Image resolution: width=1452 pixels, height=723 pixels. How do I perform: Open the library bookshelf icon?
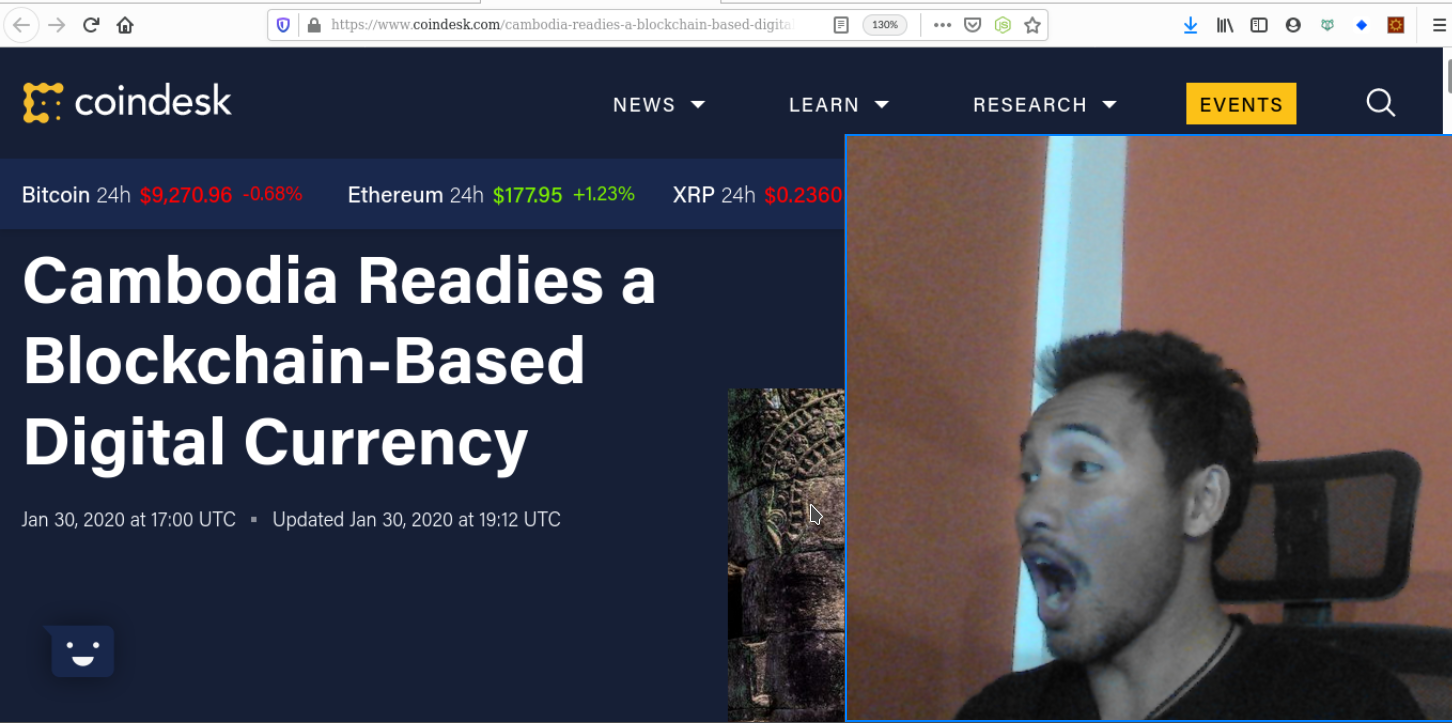[1225, 25]
